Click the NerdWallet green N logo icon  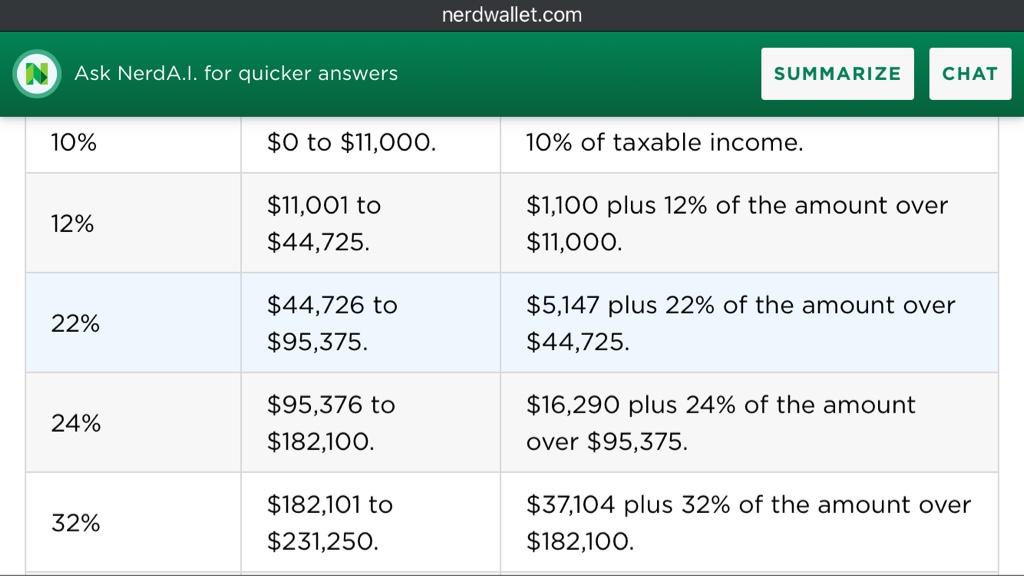tap(37, 74)
